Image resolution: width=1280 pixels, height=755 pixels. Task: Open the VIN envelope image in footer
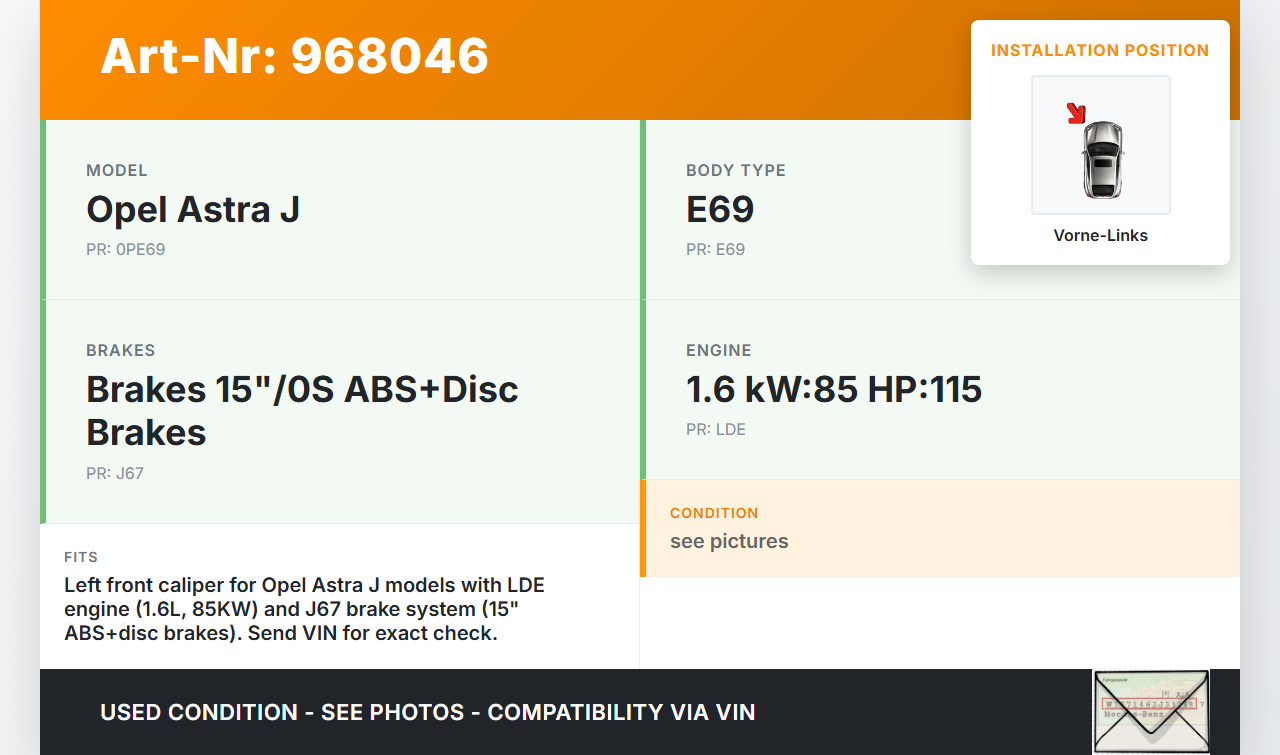pyautogui.click(x=1150, y=711)
